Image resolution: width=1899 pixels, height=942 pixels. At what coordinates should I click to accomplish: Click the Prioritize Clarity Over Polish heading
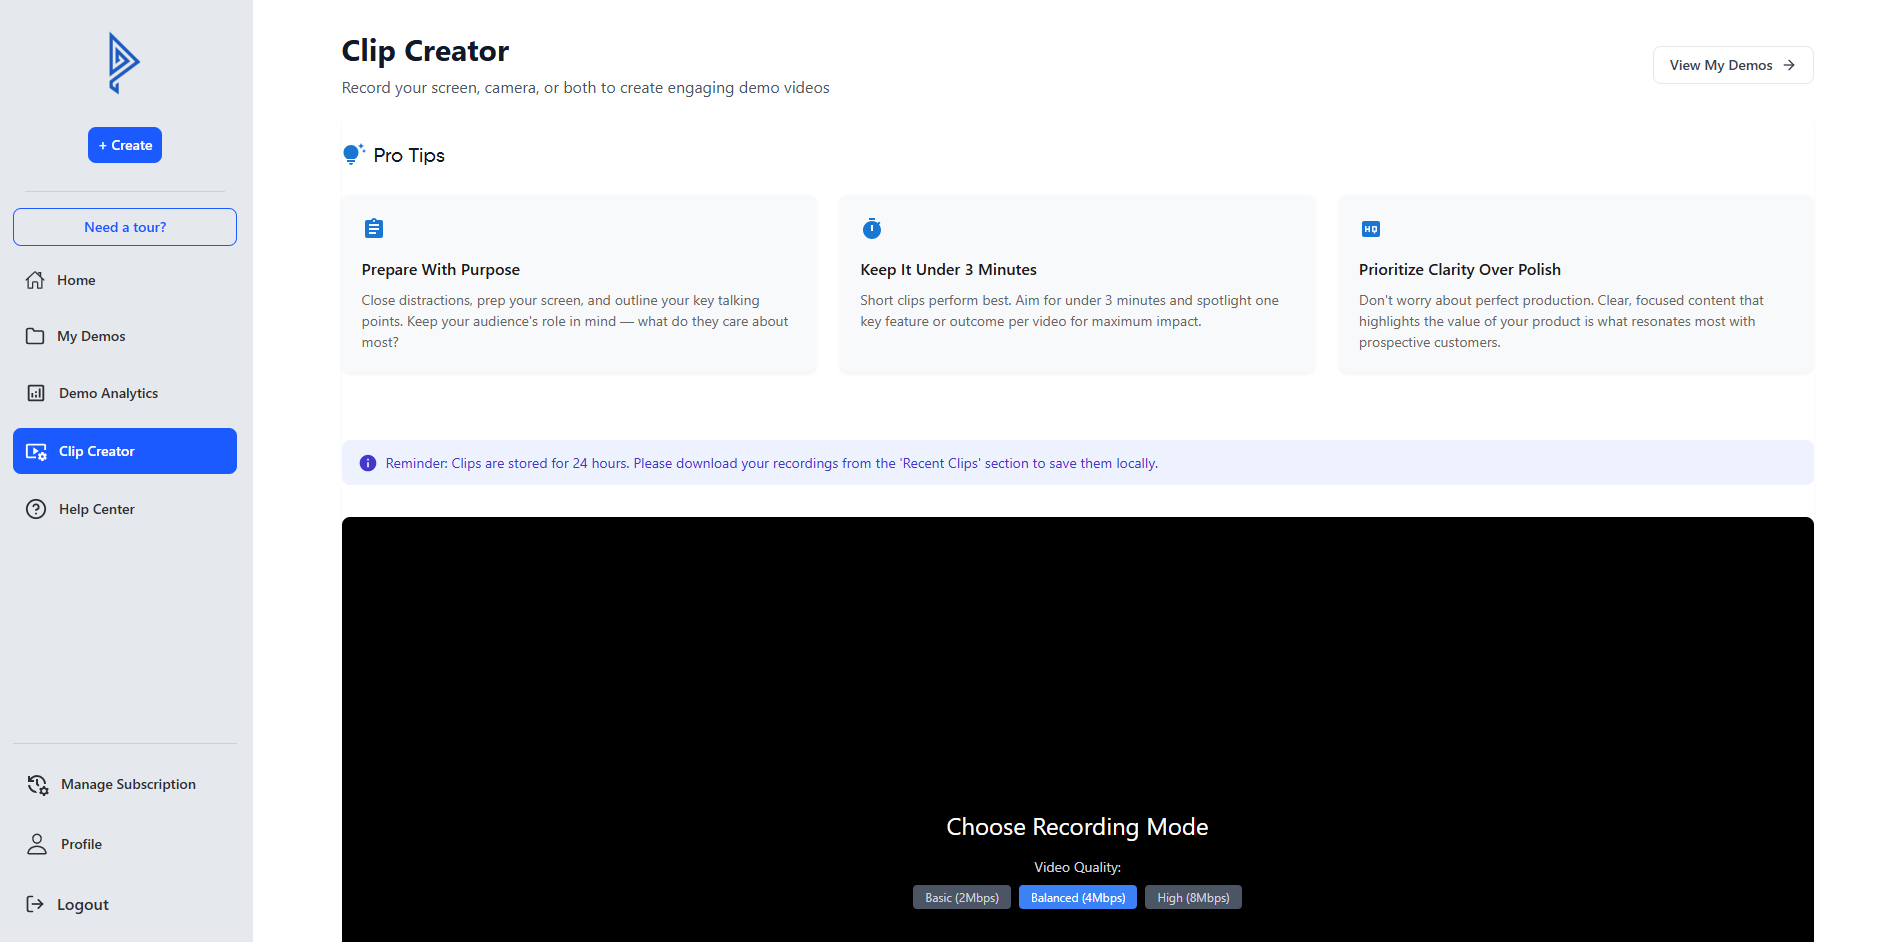click(x=1460, y=270)
